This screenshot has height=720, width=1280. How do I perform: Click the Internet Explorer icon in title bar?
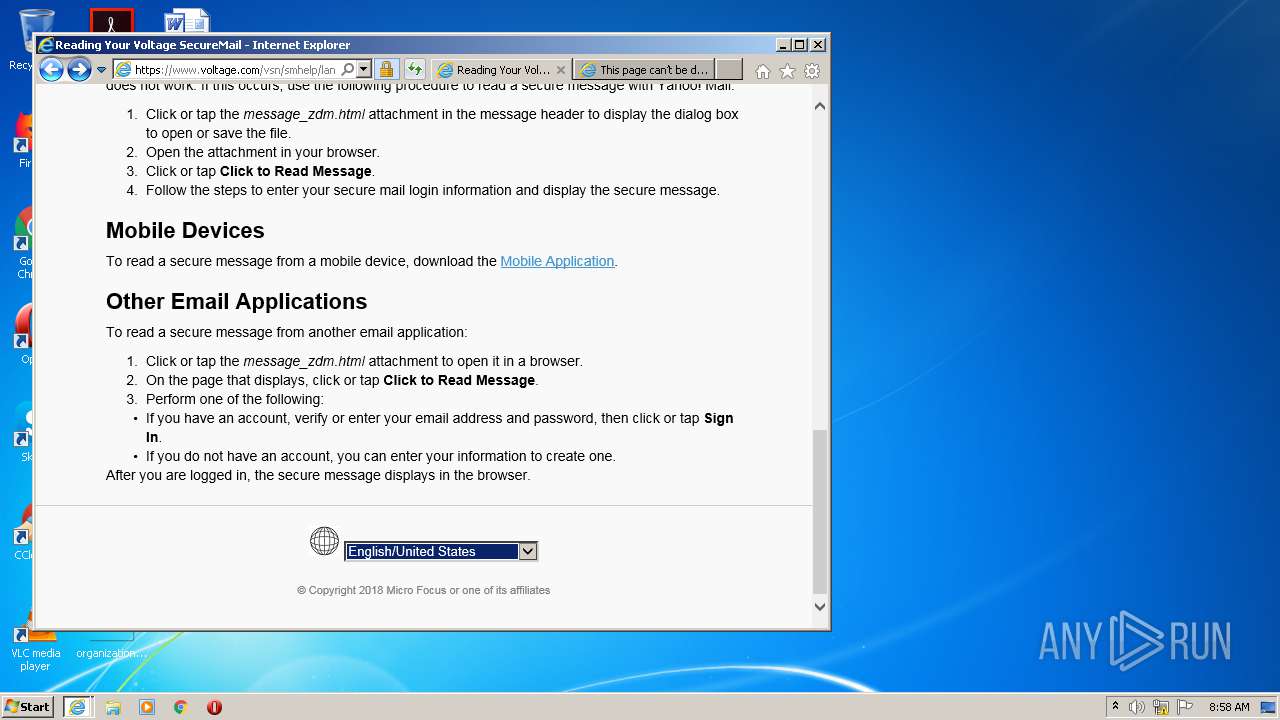point(45,45)
